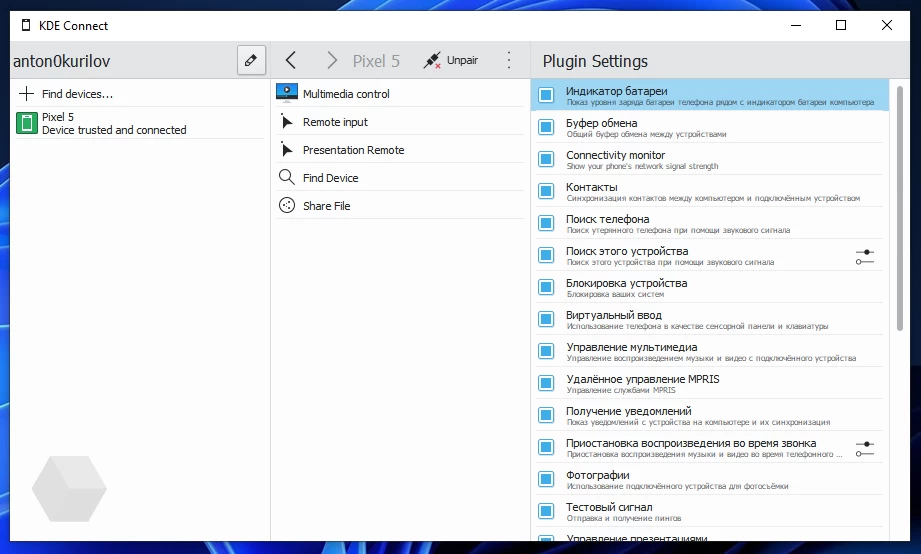
Task: Uncheck the Индикатор батареи plugin checkbox
Action: point(546,95)
